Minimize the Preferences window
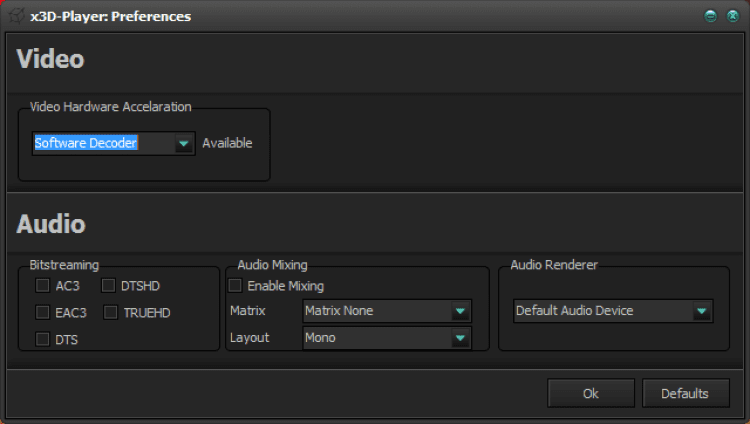This screenshot has width=750, height=424. 710,16
